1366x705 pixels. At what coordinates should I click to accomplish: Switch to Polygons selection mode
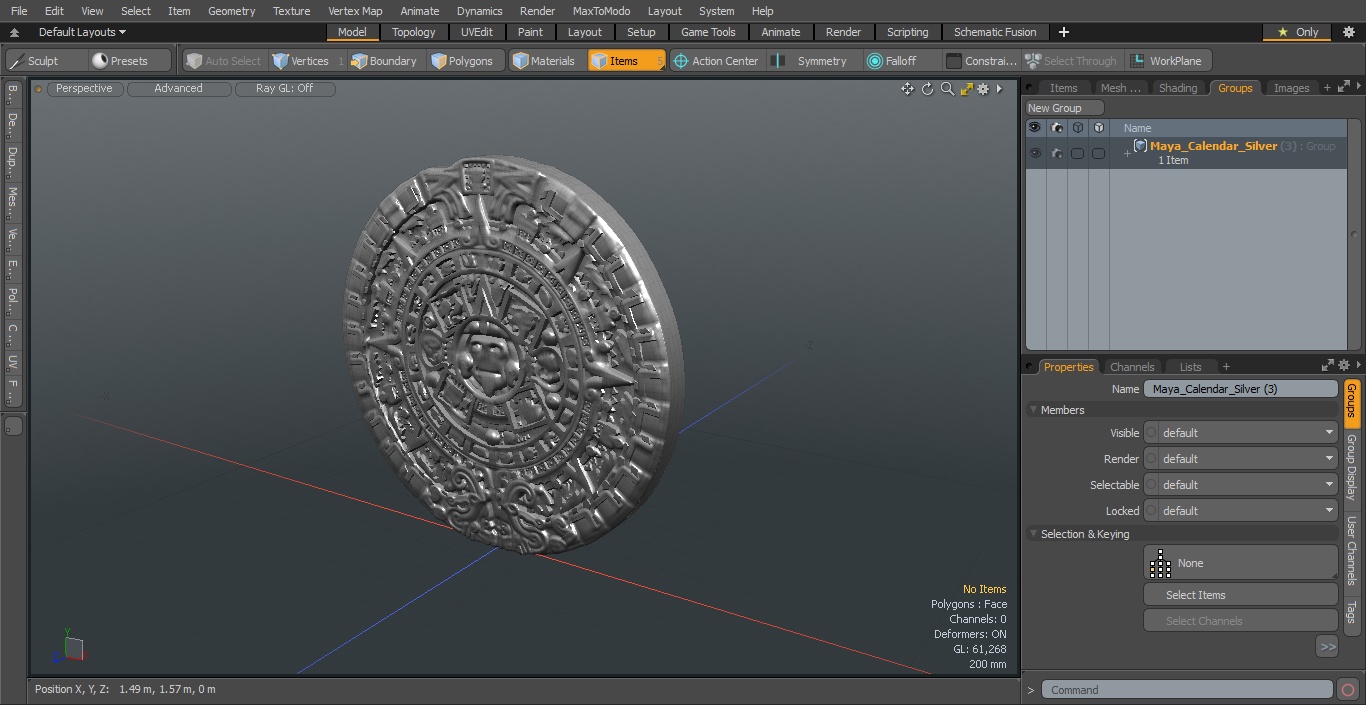[463, 61]
